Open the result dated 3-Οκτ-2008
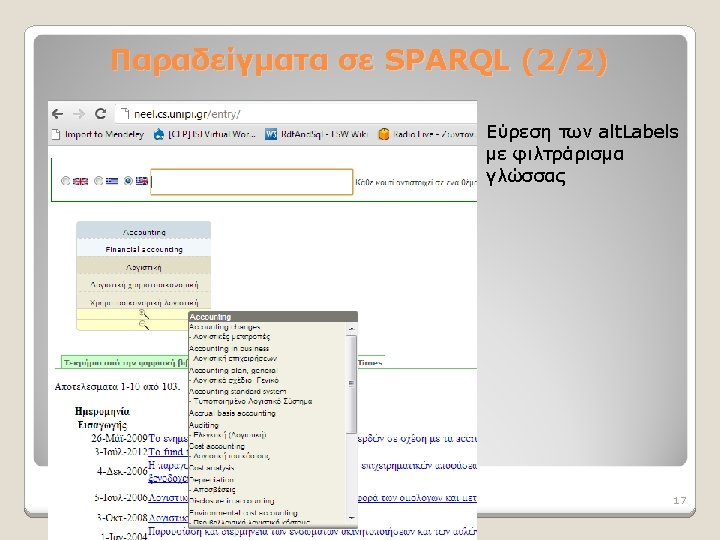 (x=168, y=518)
